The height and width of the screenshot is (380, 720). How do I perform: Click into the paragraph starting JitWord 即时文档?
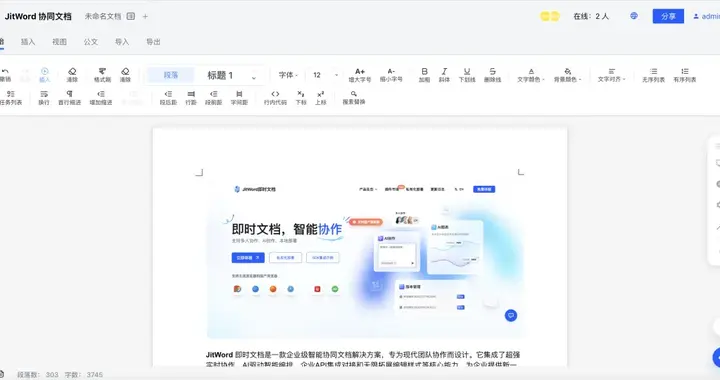click(x=363, y=359)
